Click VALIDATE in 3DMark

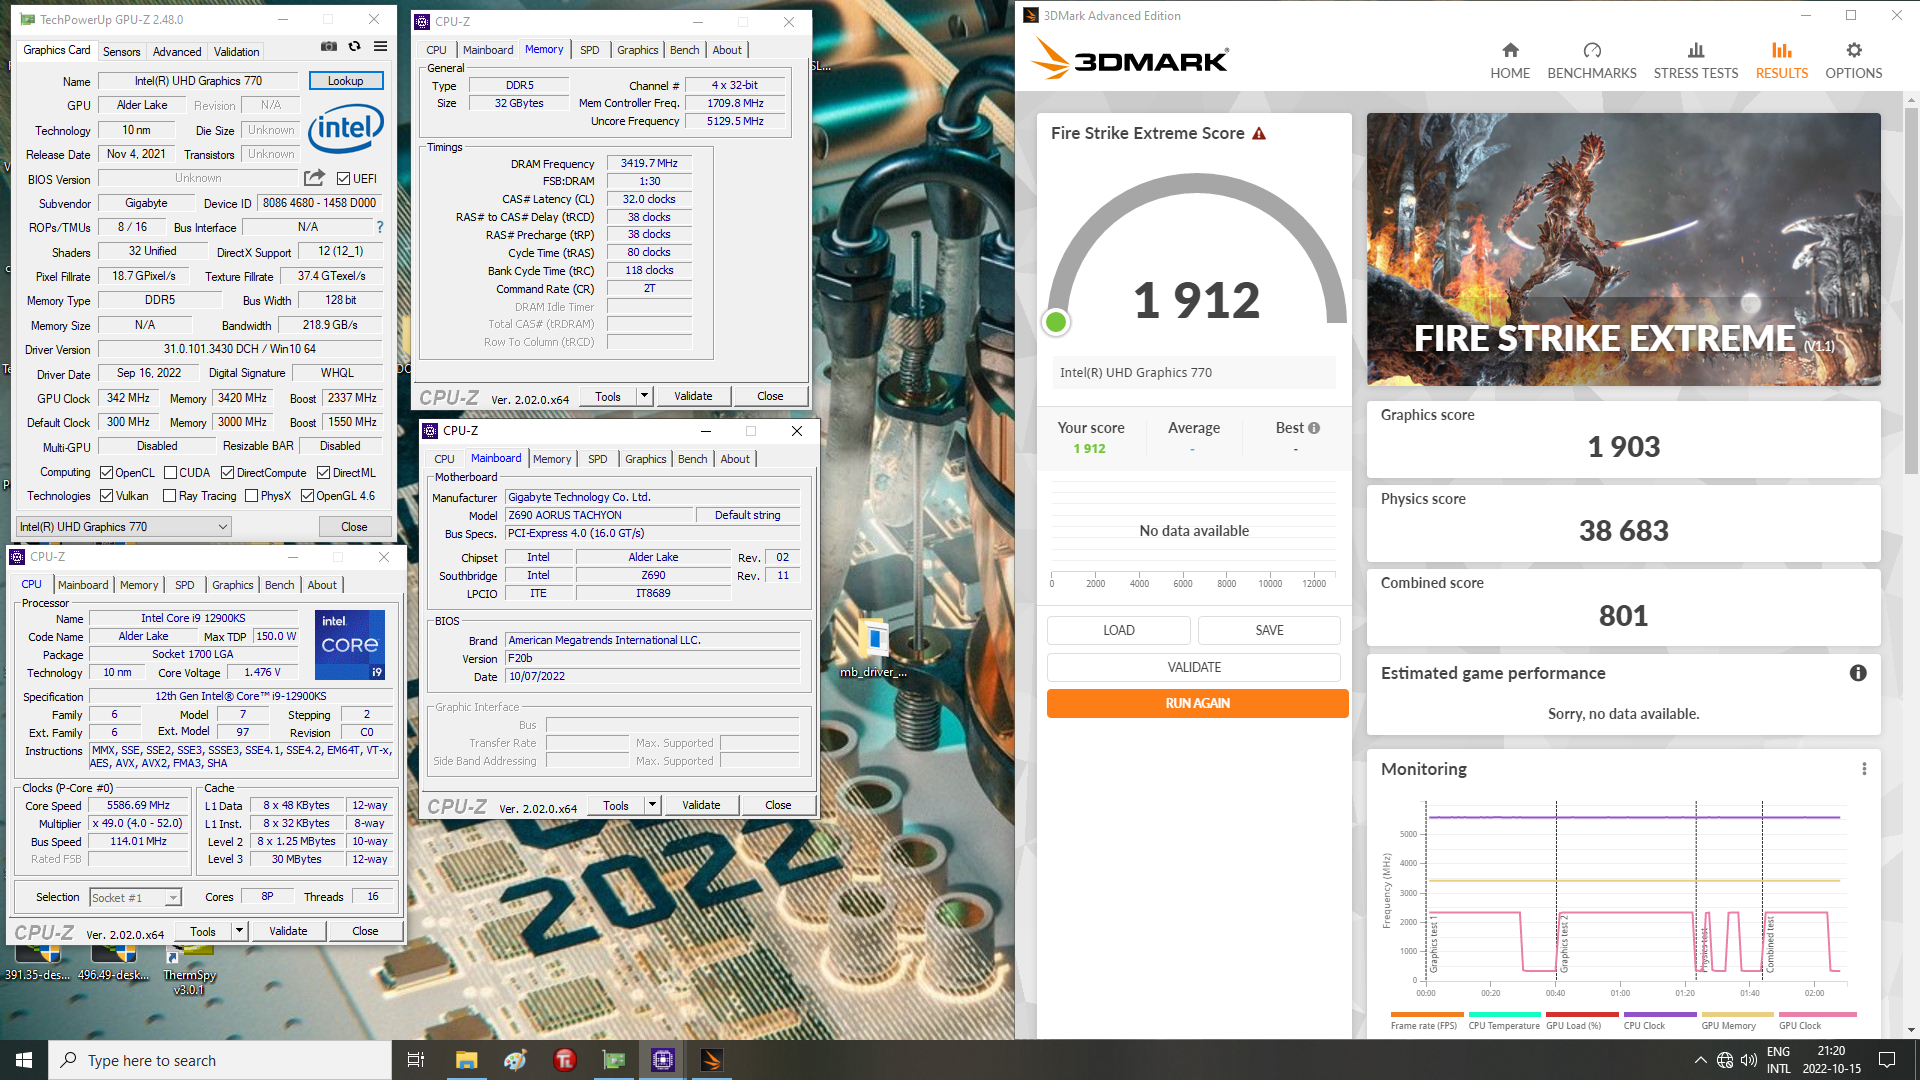[x=1194, y=667]
